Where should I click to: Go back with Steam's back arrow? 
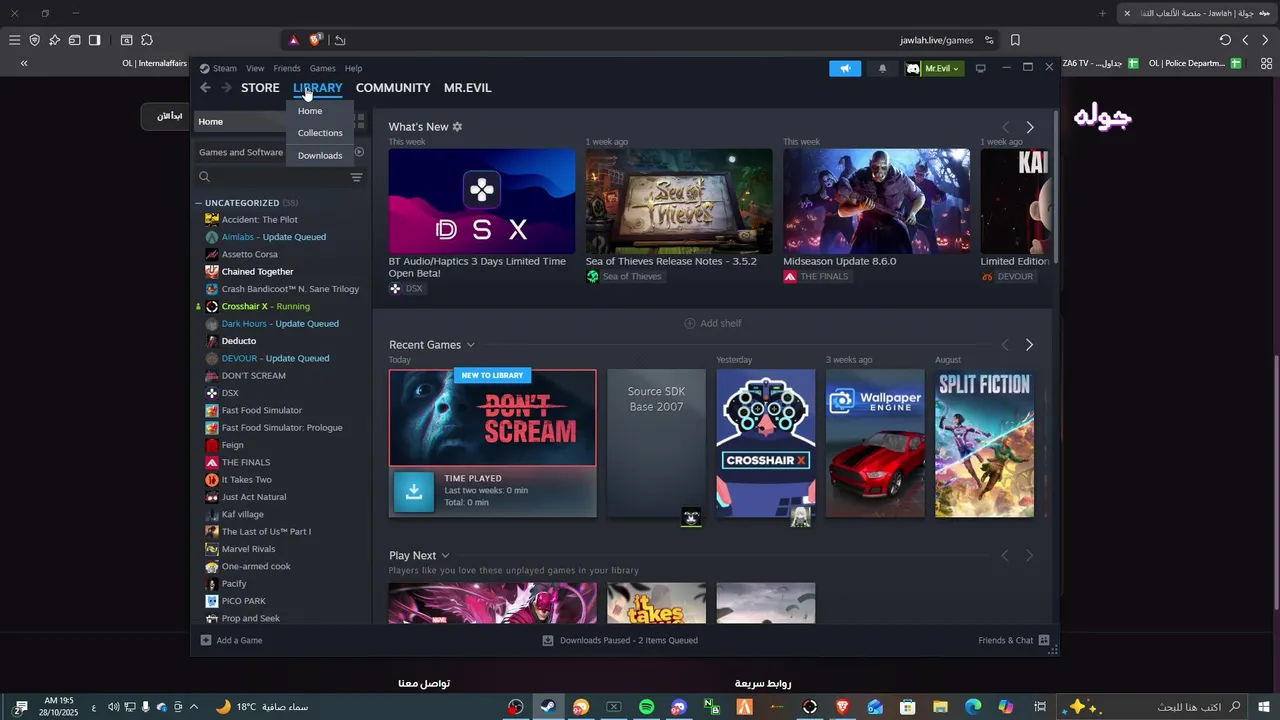pyautogui.click(x=205, y=88)
